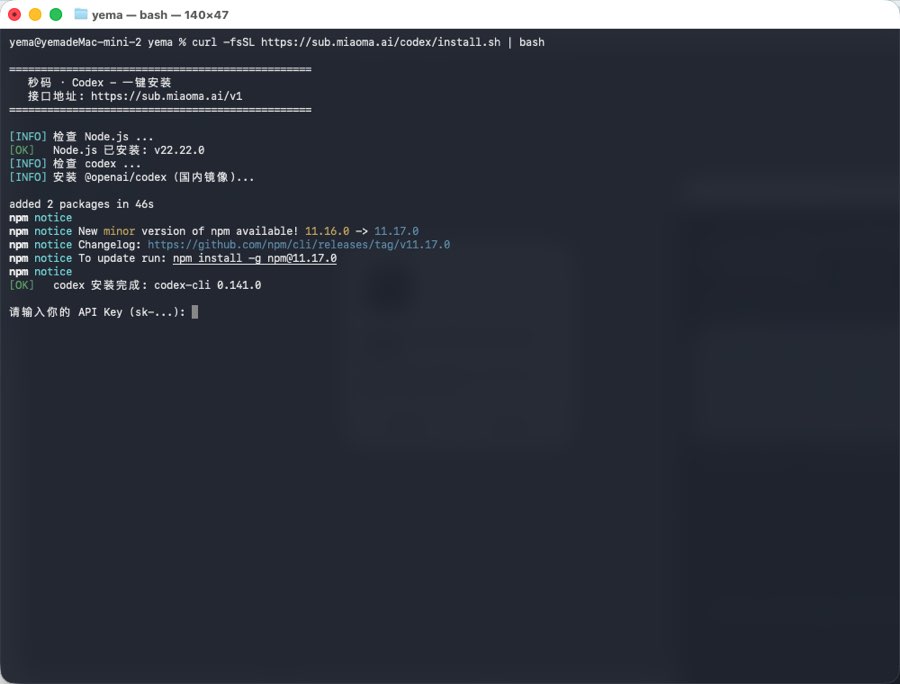Click the 'yema@yemadeMac-mini-2' shell prompt text
Screen dimensions: 900x684
tap(75, 42)
